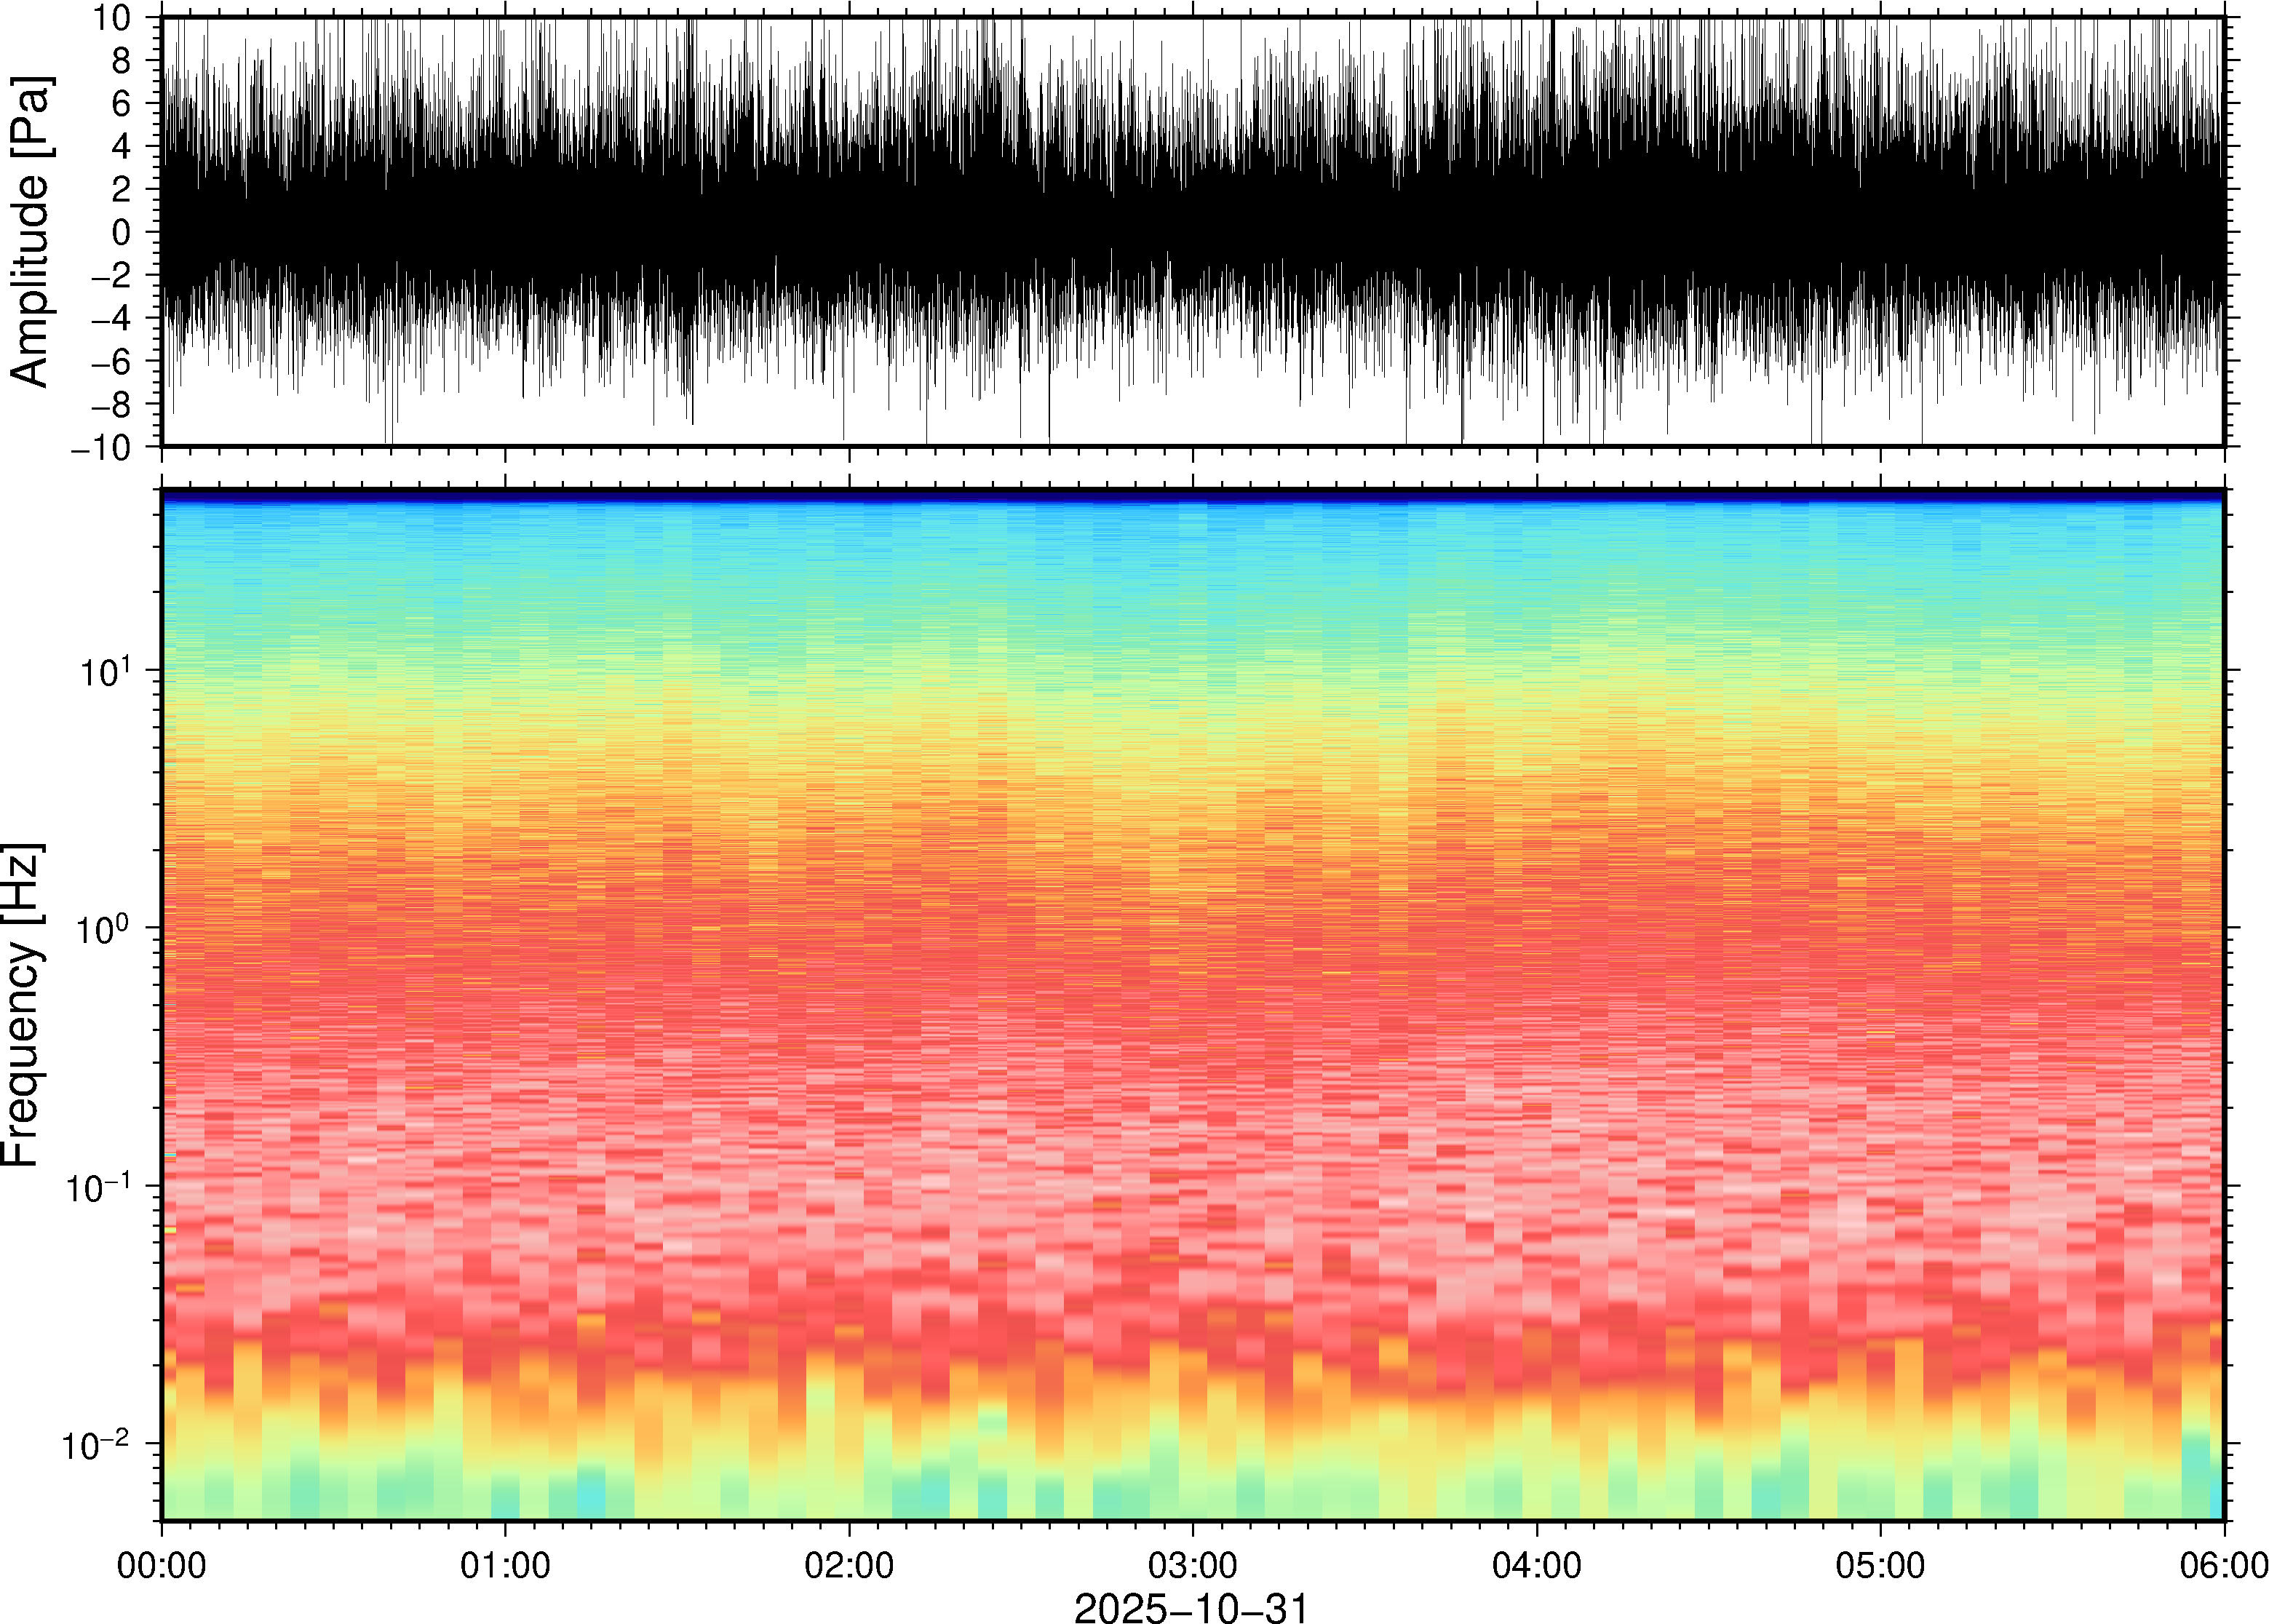The width and height of the screenshot is (2269, 1624).
Task: Click the 0 amplitude tick label
Action: point(122,233)
